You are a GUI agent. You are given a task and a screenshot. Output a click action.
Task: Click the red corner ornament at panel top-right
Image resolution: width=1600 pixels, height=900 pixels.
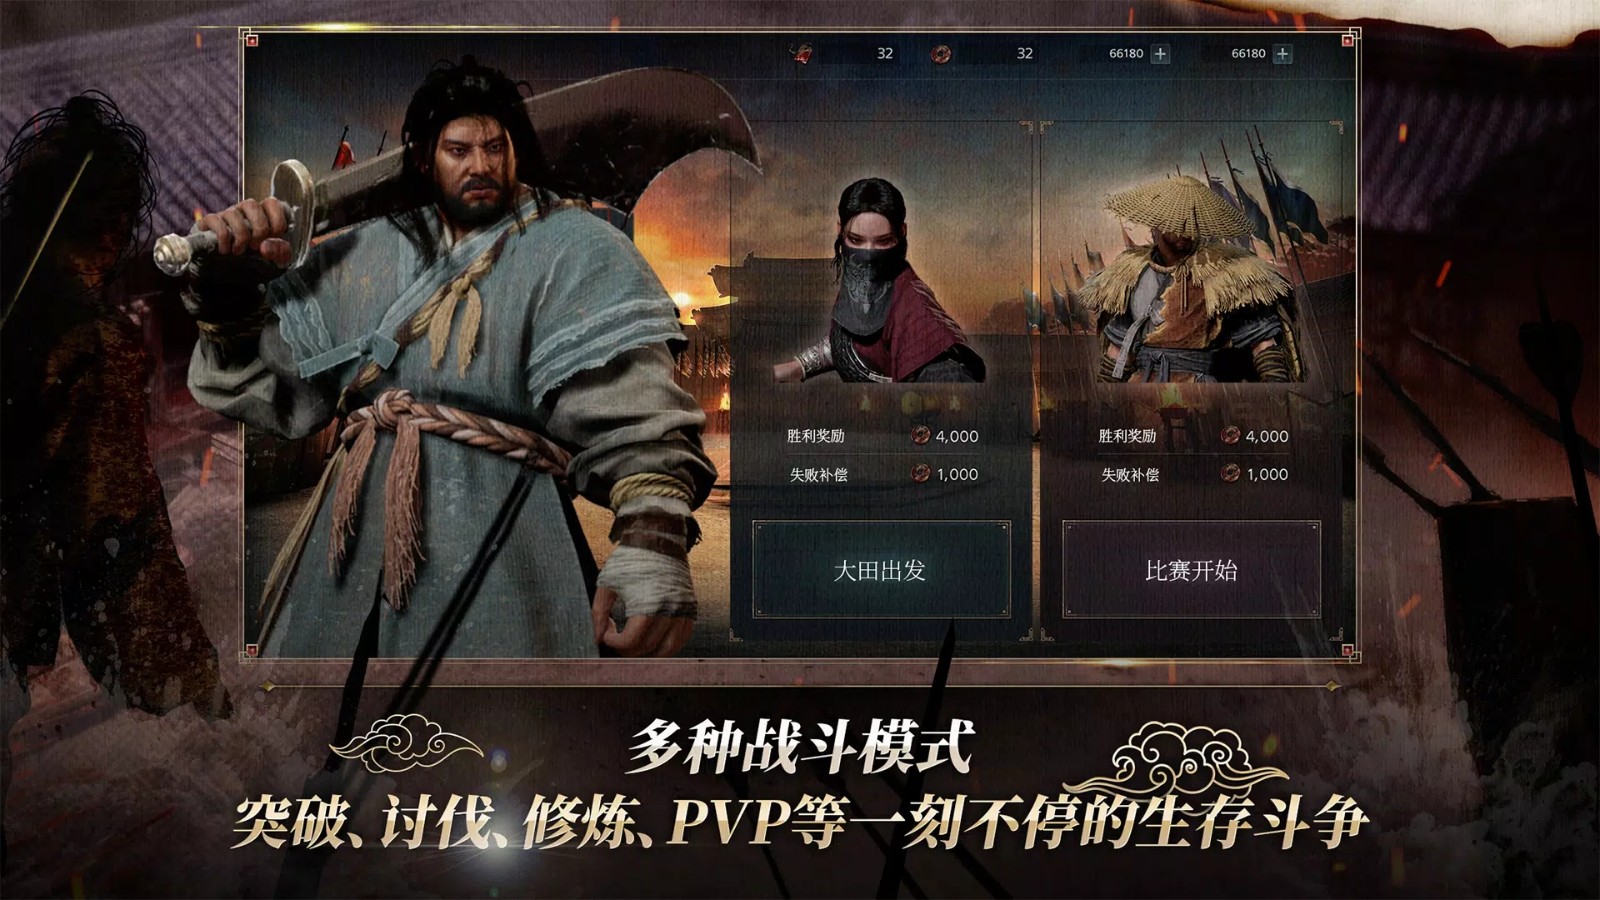point(1348,39)
